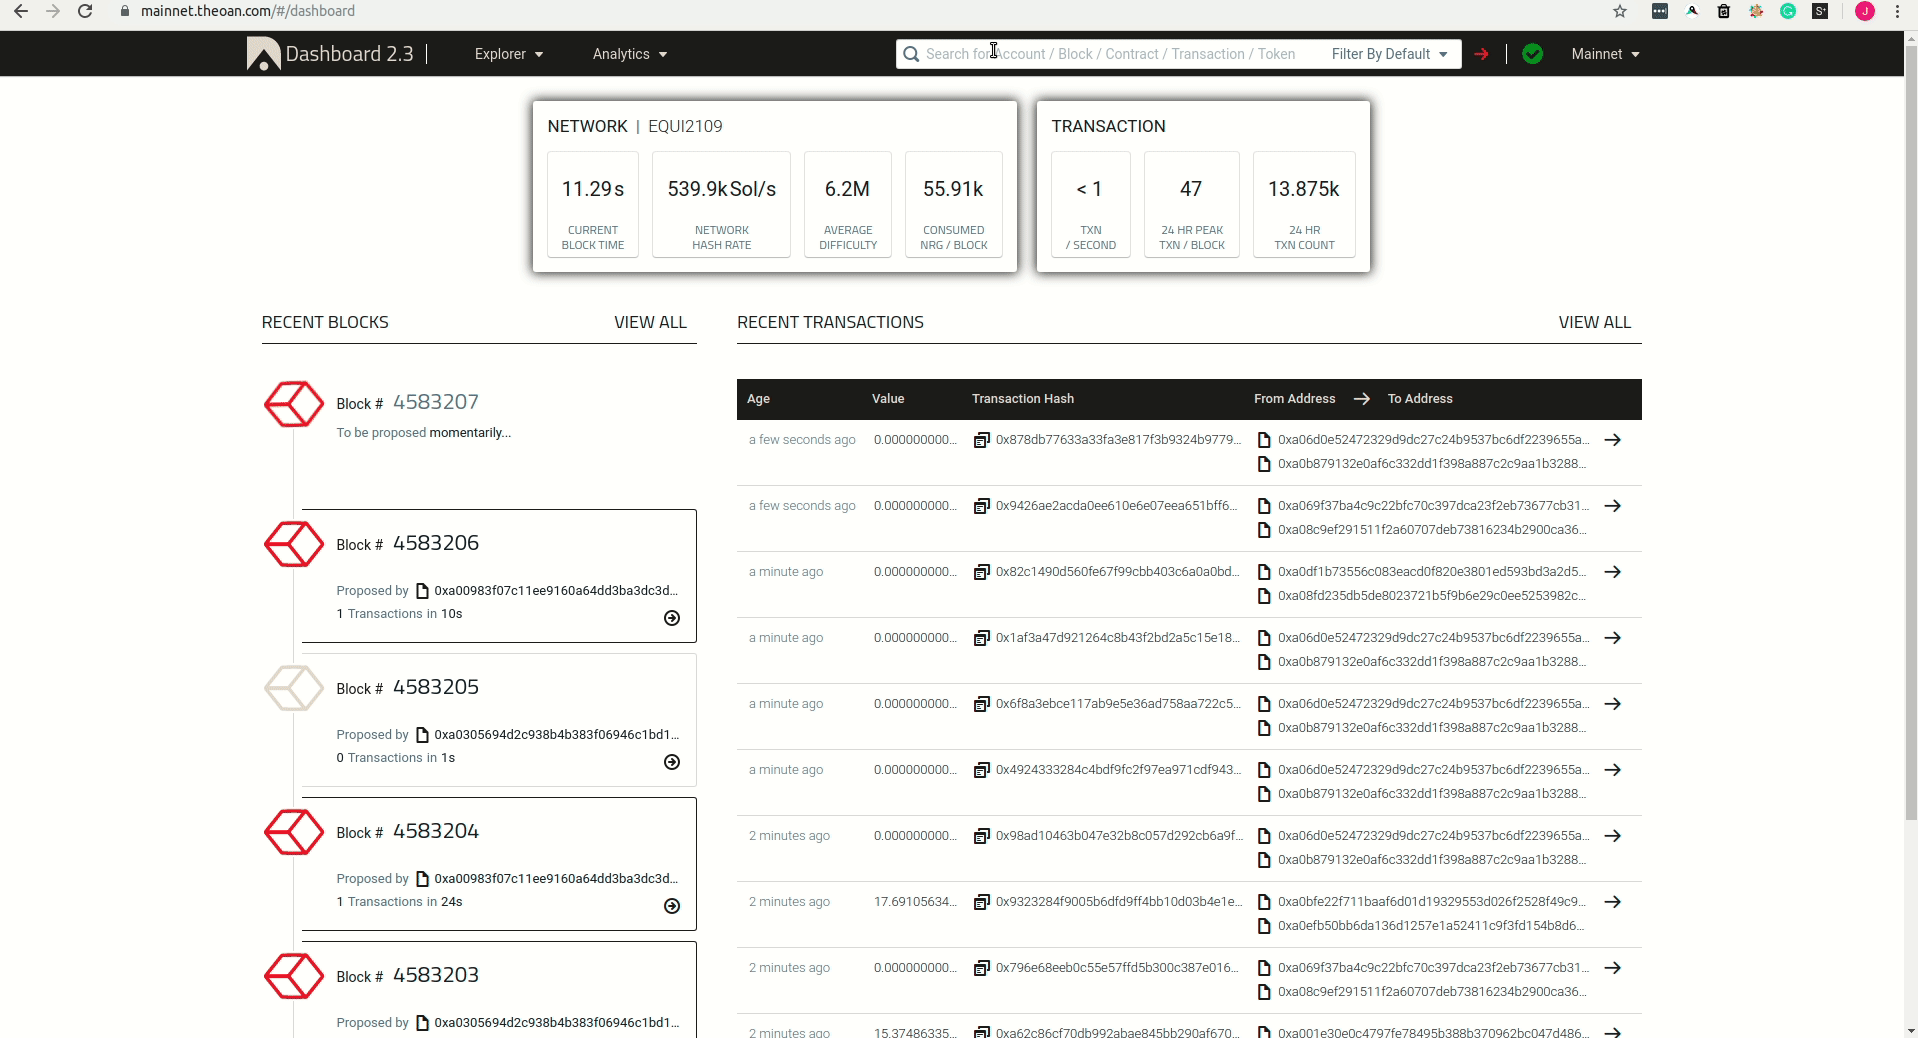Open block 4583206 details arrow icon
The image size is (1918, 1038).
pos(672,618)
